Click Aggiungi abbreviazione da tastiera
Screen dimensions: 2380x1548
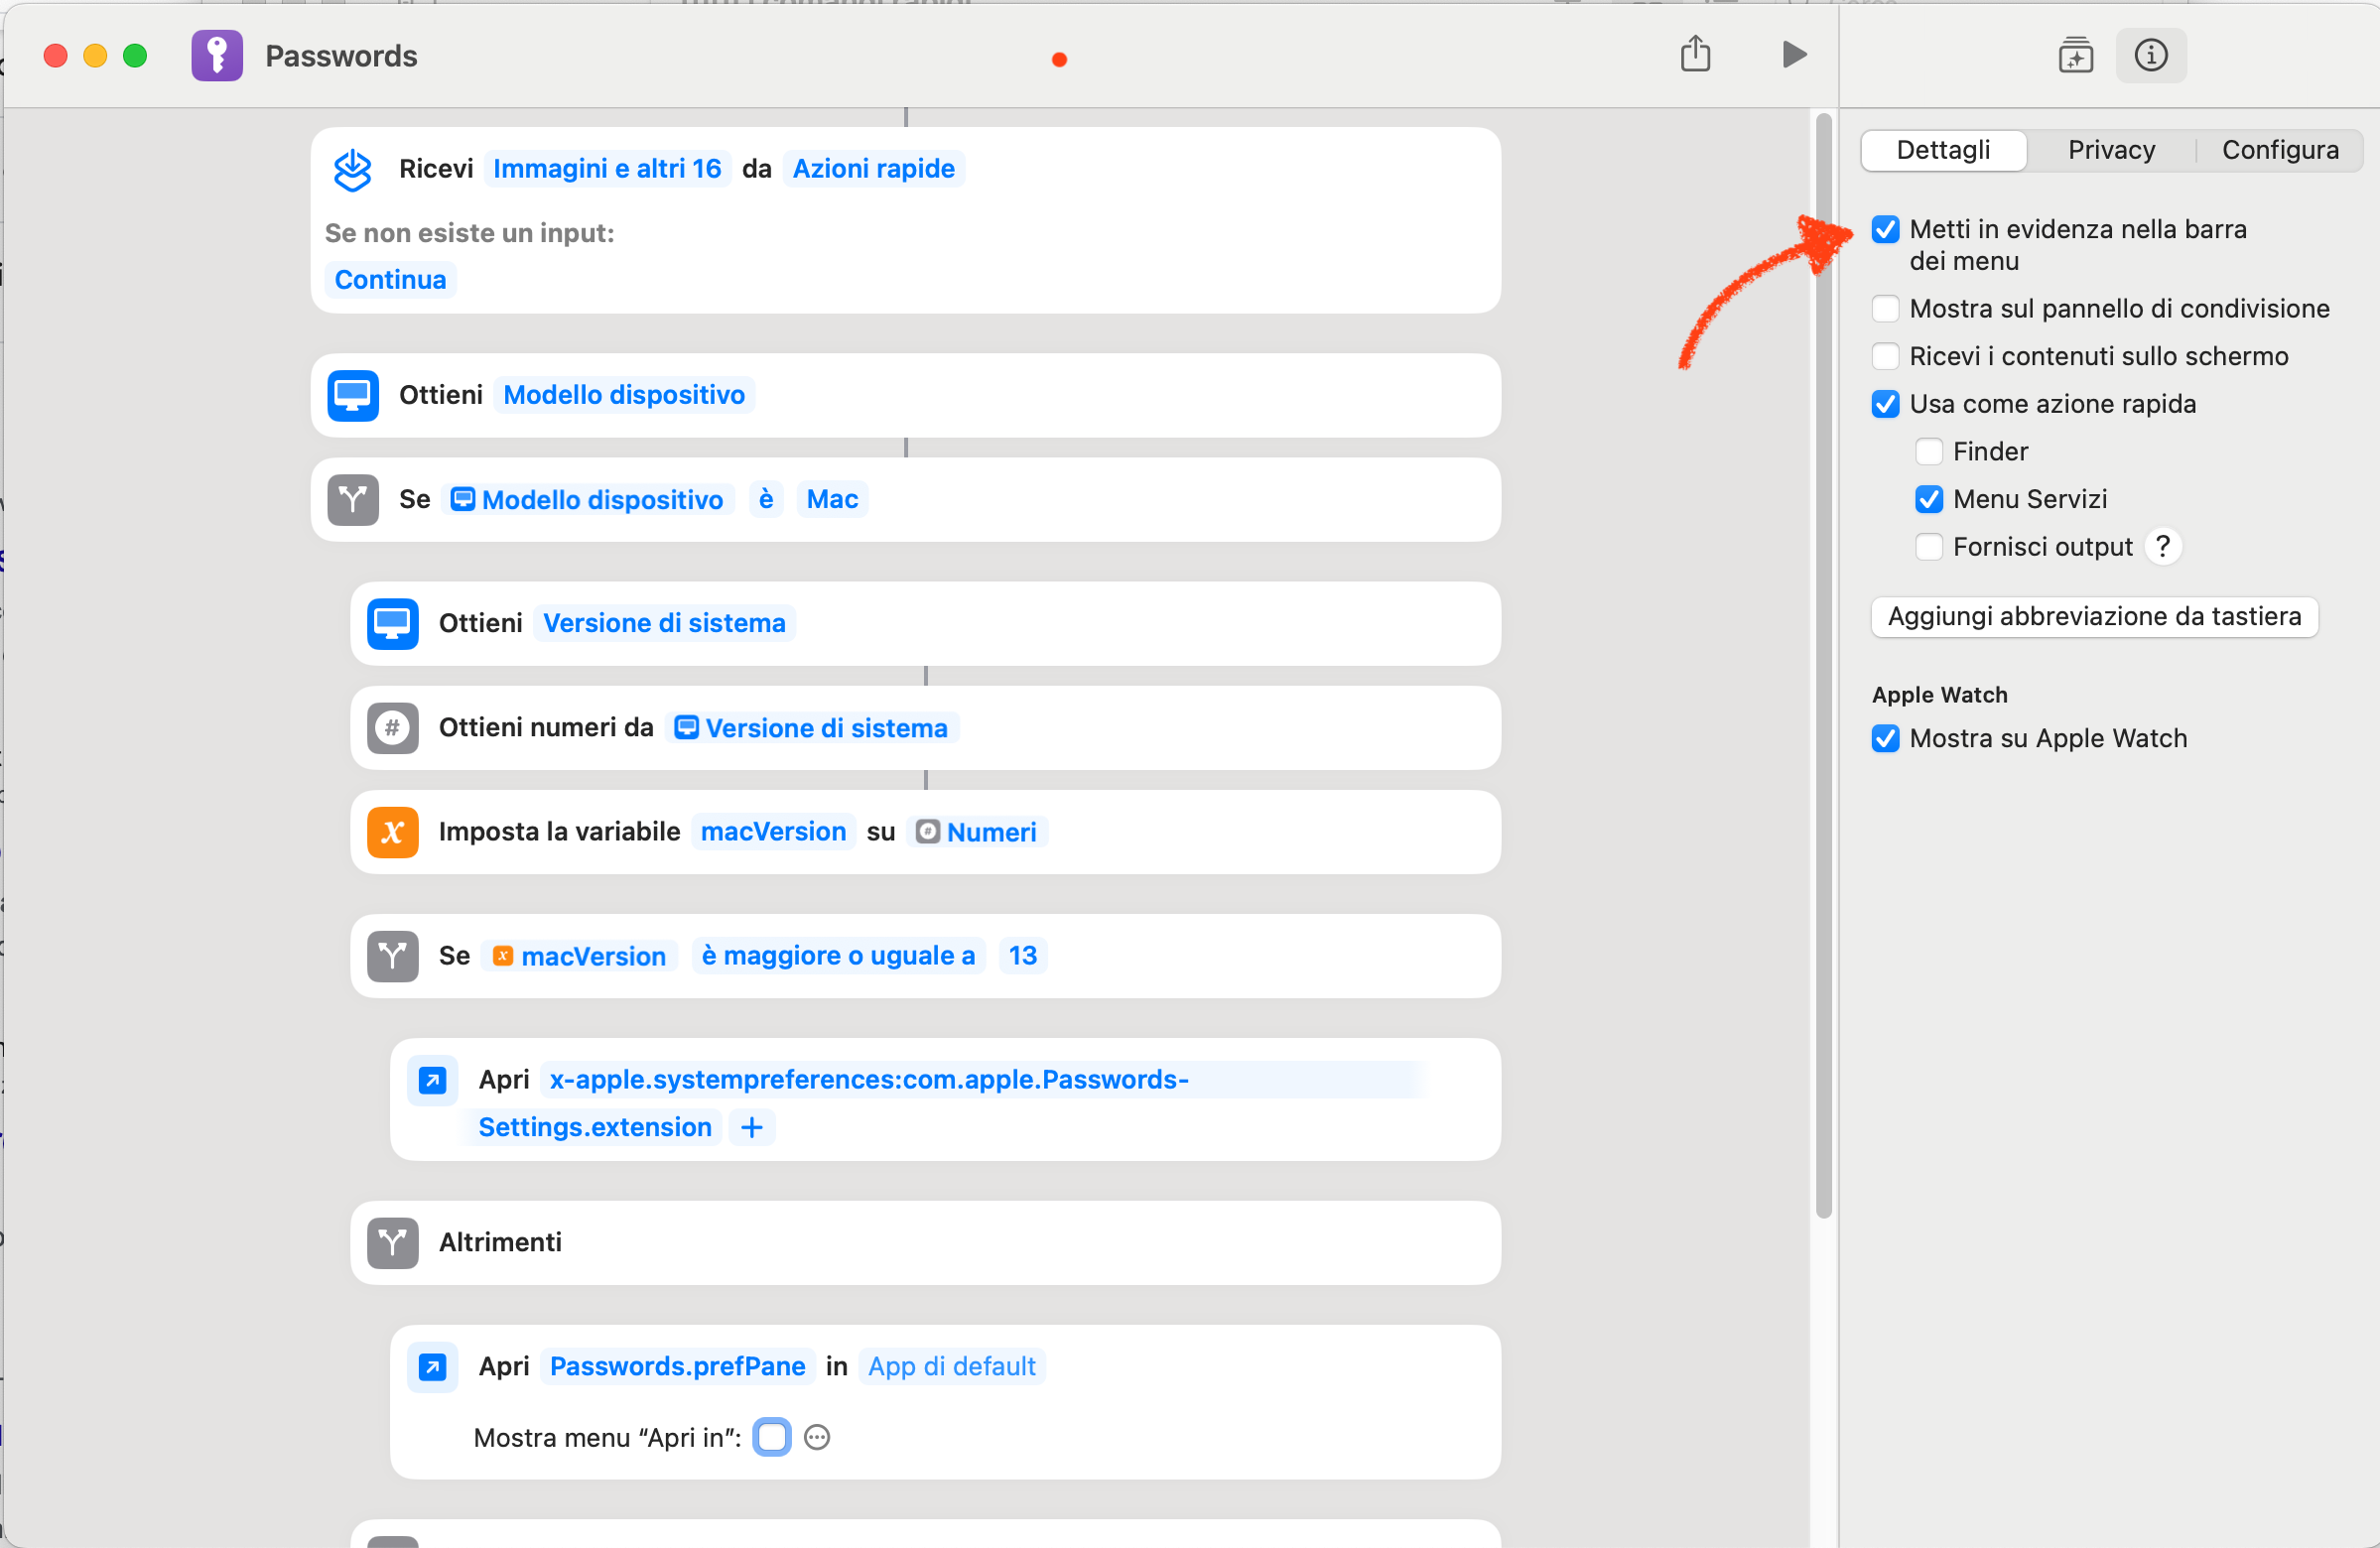[x=2094, y=617]
